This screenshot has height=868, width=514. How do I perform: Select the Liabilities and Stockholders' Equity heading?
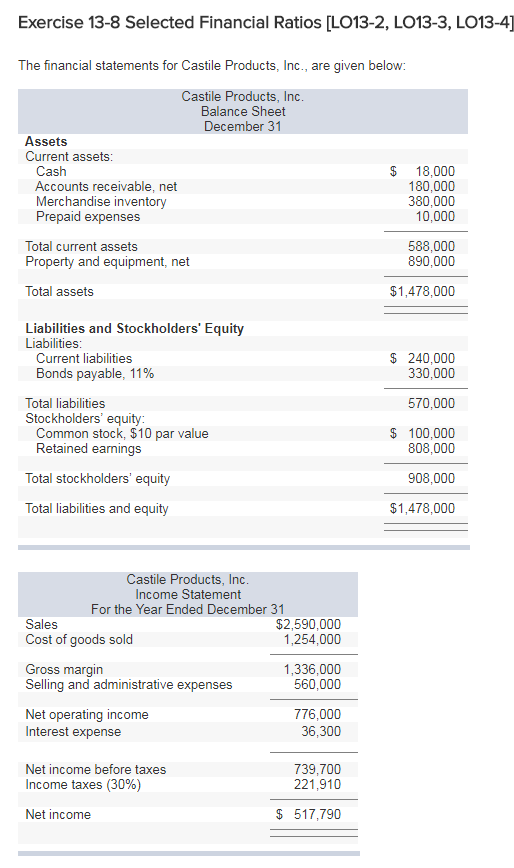pos(134,328)
